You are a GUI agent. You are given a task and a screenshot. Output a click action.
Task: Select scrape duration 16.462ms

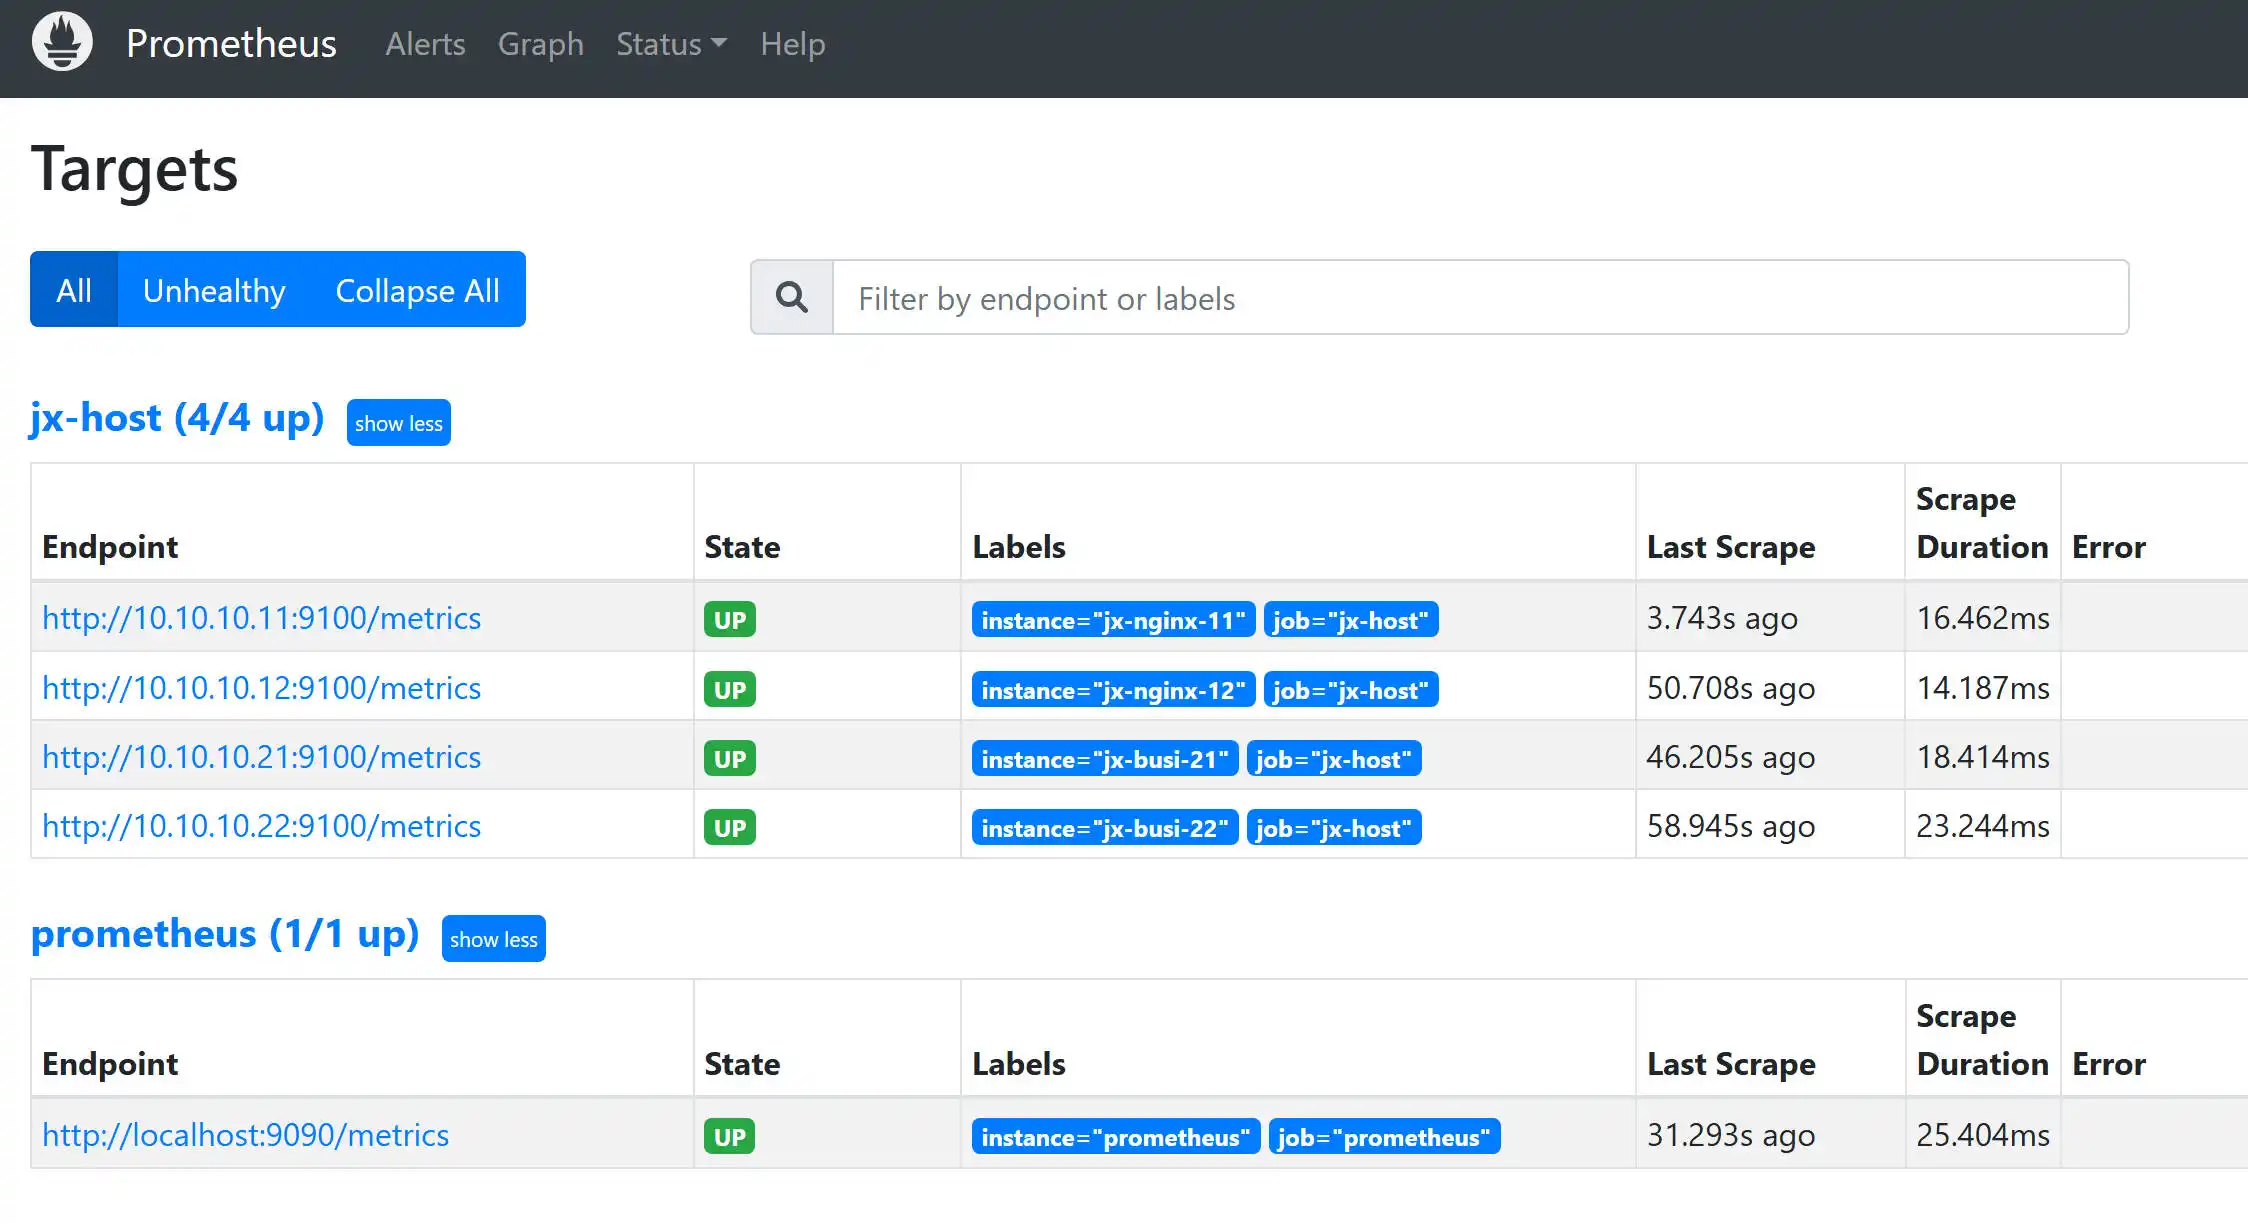[1983, 618]
